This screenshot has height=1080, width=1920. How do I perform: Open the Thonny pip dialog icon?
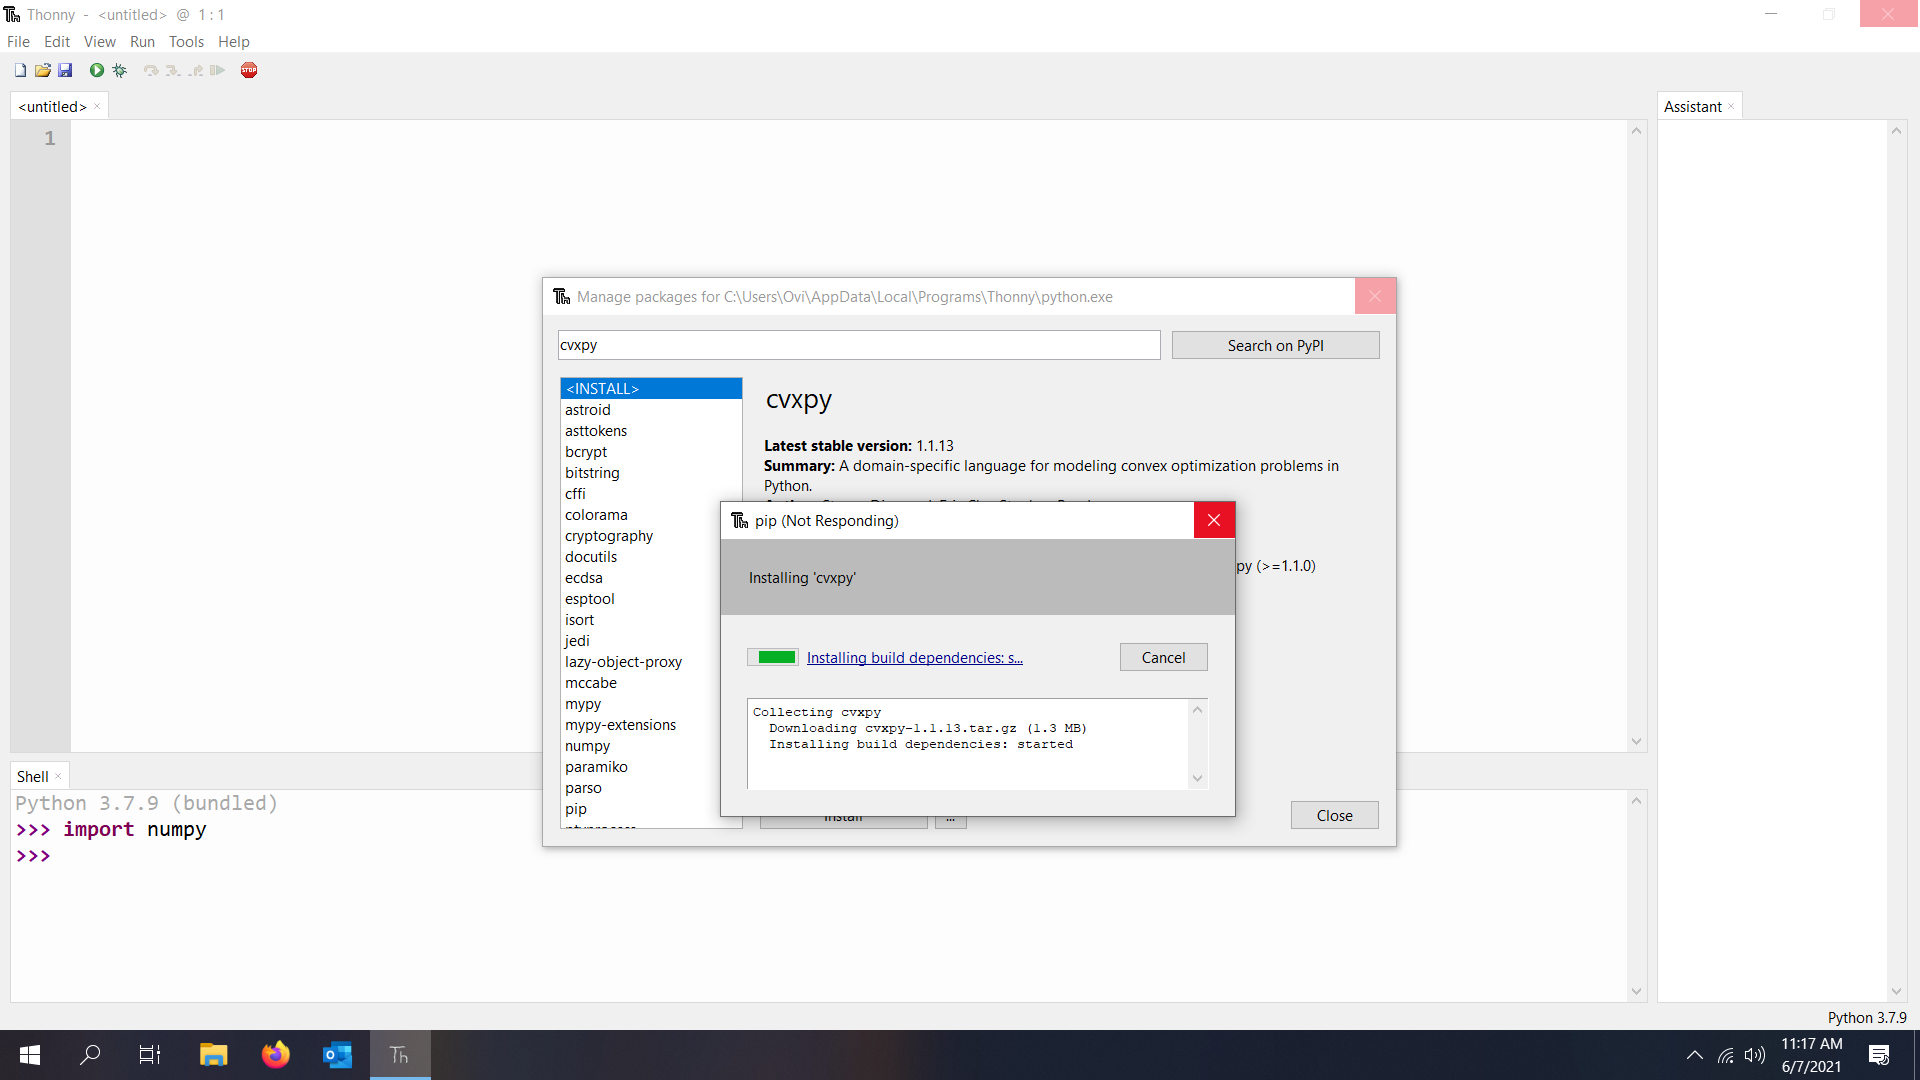pos(739,520)
